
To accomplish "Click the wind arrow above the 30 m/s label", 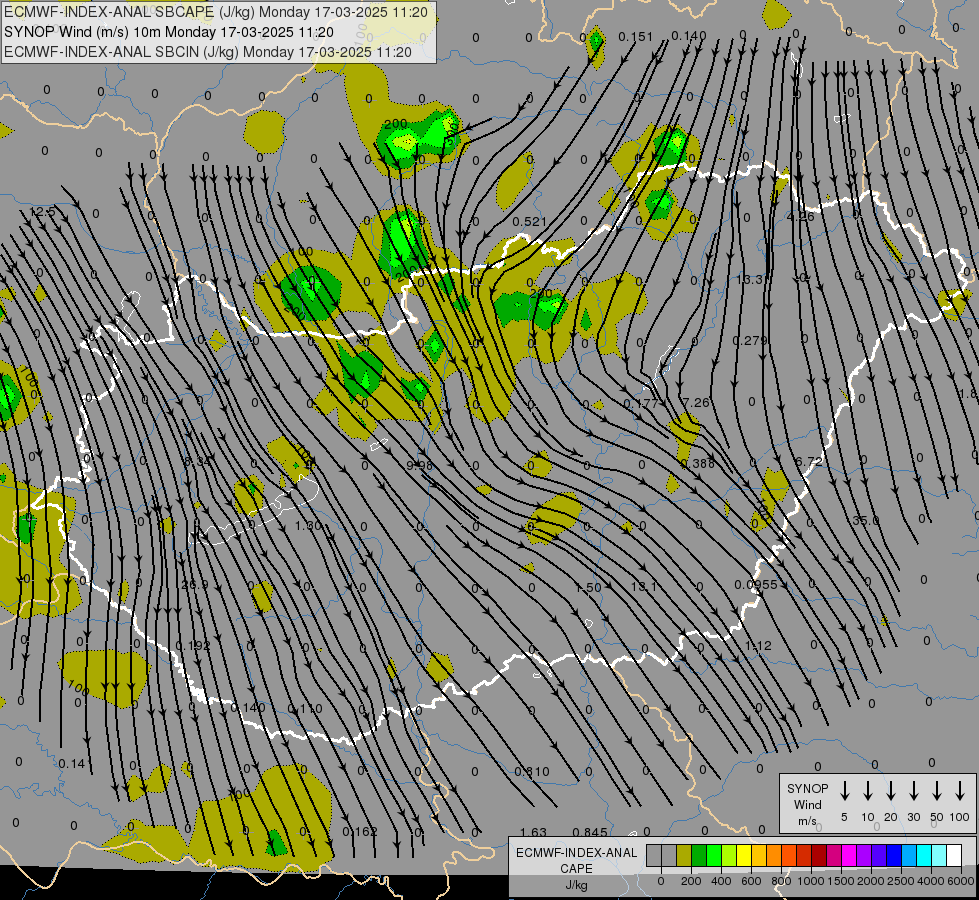I will pos(913,791).
